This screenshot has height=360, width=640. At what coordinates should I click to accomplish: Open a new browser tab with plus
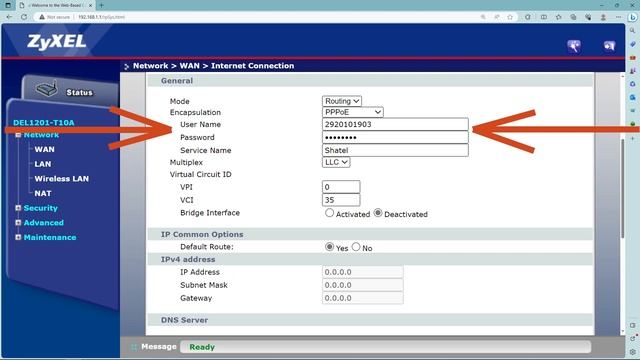click(x=101, y=5)
